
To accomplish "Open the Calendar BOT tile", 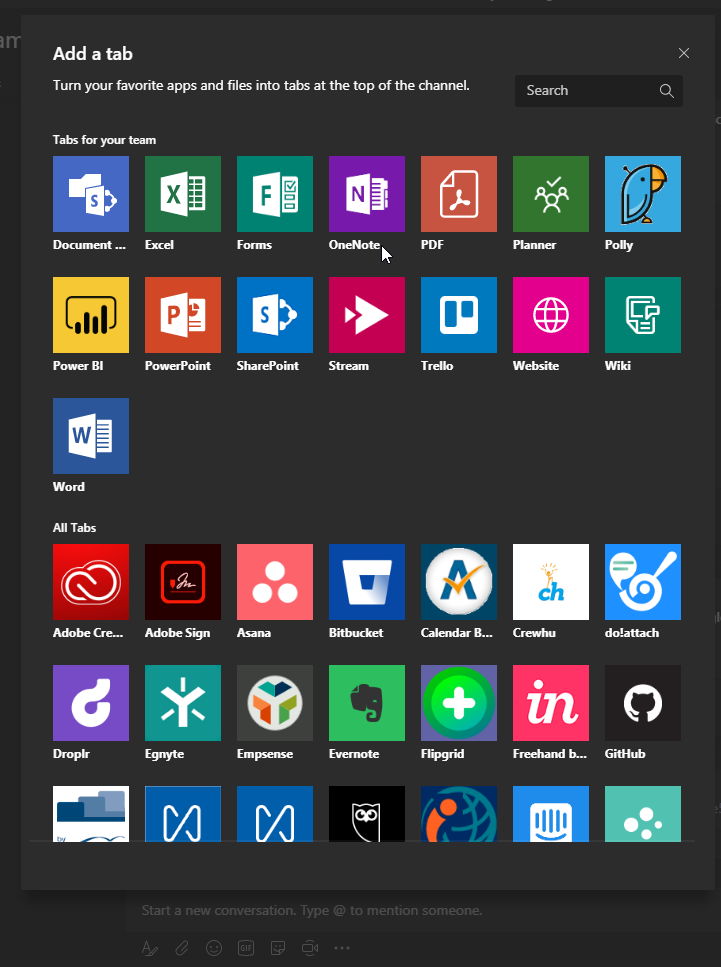I will coord(459,582).
